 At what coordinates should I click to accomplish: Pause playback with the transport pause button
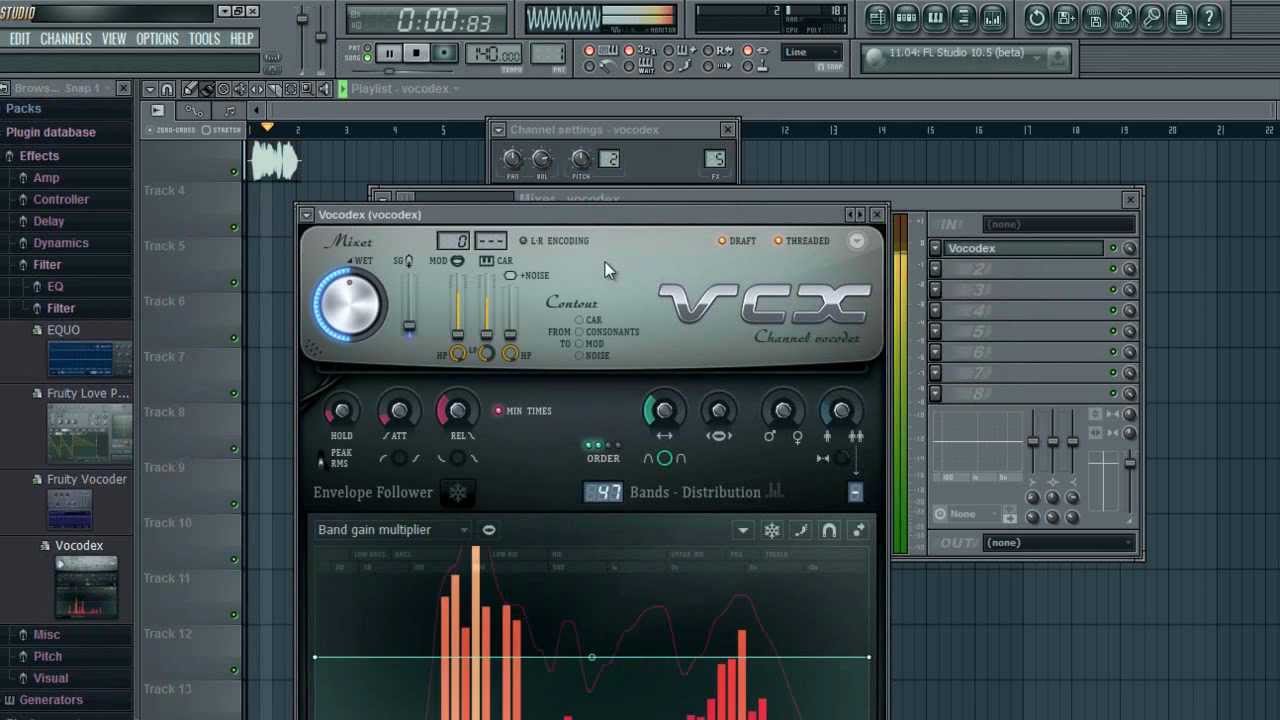(x=389, y=53)
